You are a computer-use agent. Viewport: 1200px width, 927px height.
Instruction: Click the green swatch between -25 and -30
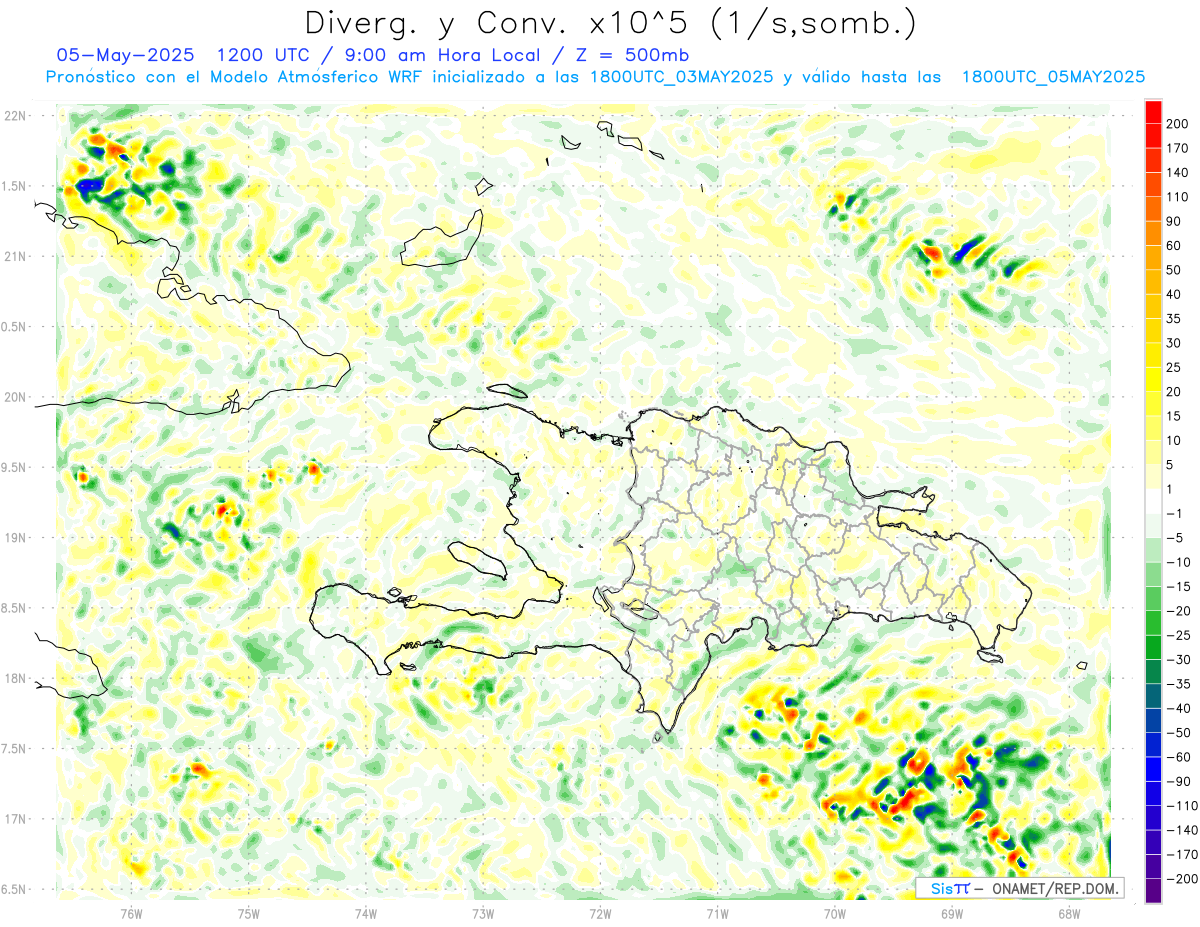point(1153,647)
